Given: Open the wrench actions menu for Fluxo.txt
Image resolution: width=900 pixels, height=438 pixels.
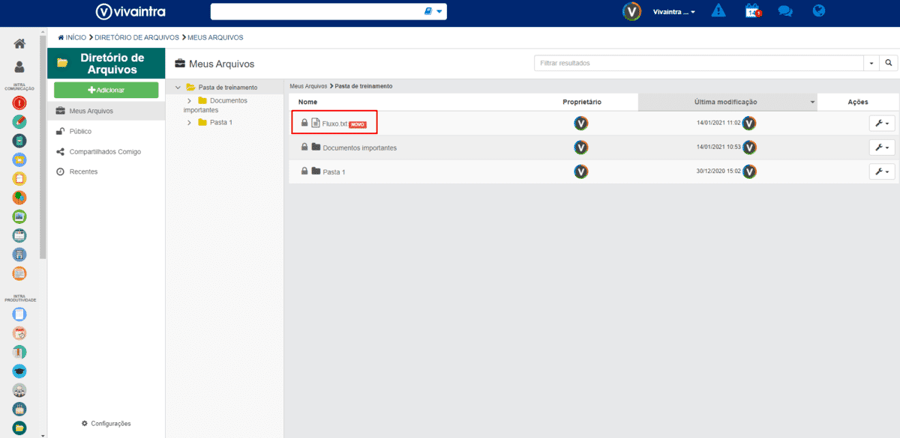Looking at the screenshot, I should click(882, 123).
